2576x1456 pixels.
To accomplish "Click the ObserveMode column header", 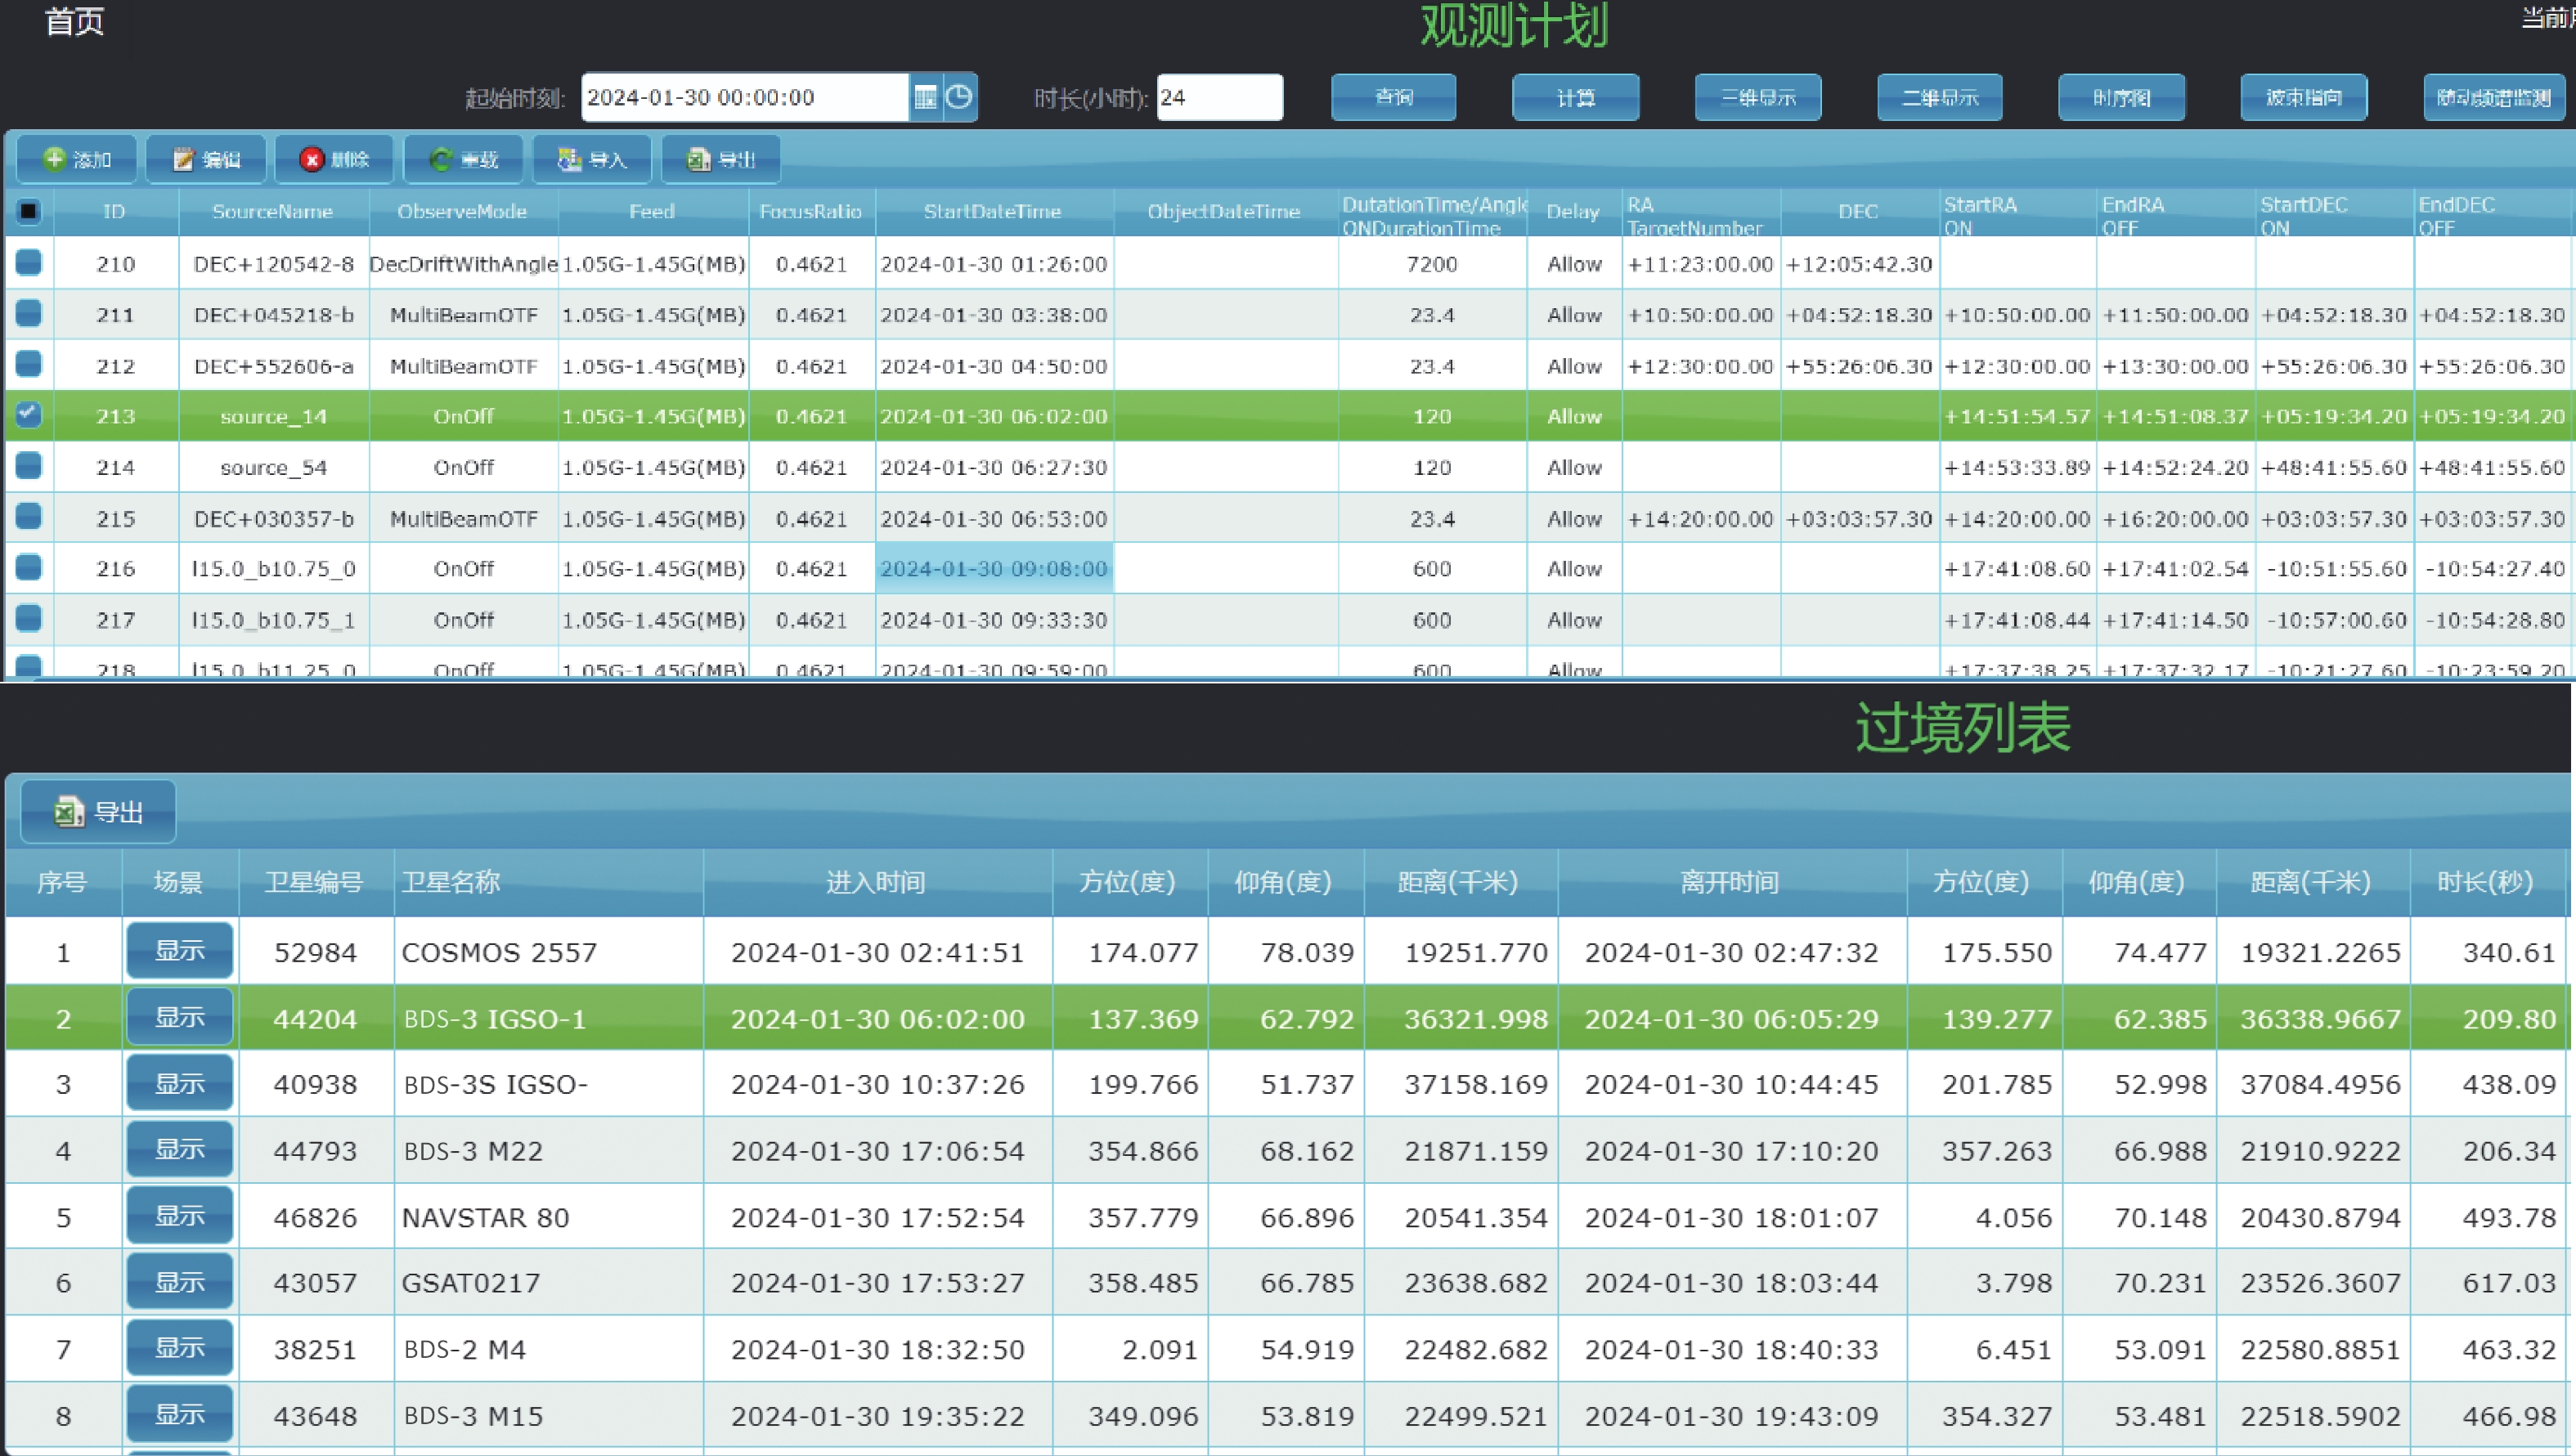I will (462, 211).
